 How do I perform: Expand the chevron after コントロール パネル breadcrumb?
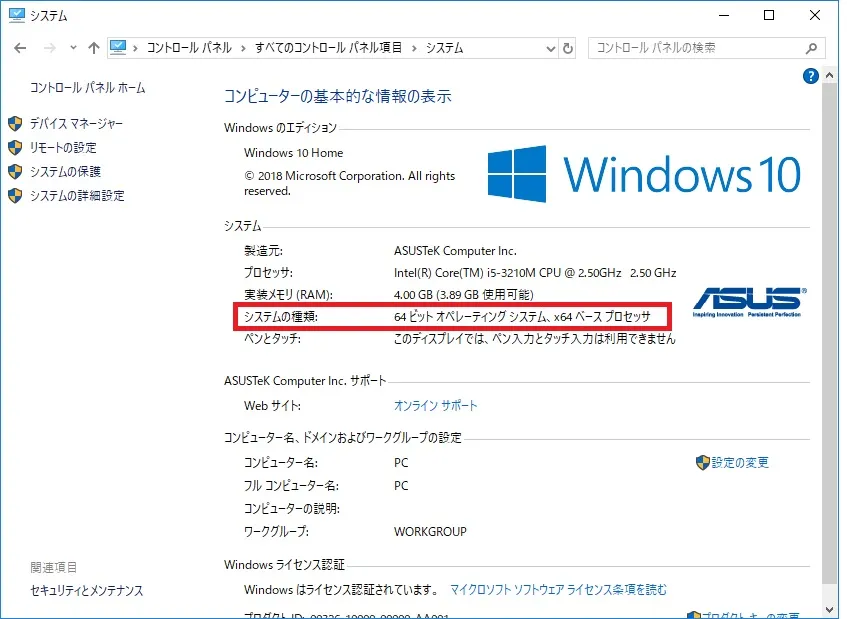[243, 49]
